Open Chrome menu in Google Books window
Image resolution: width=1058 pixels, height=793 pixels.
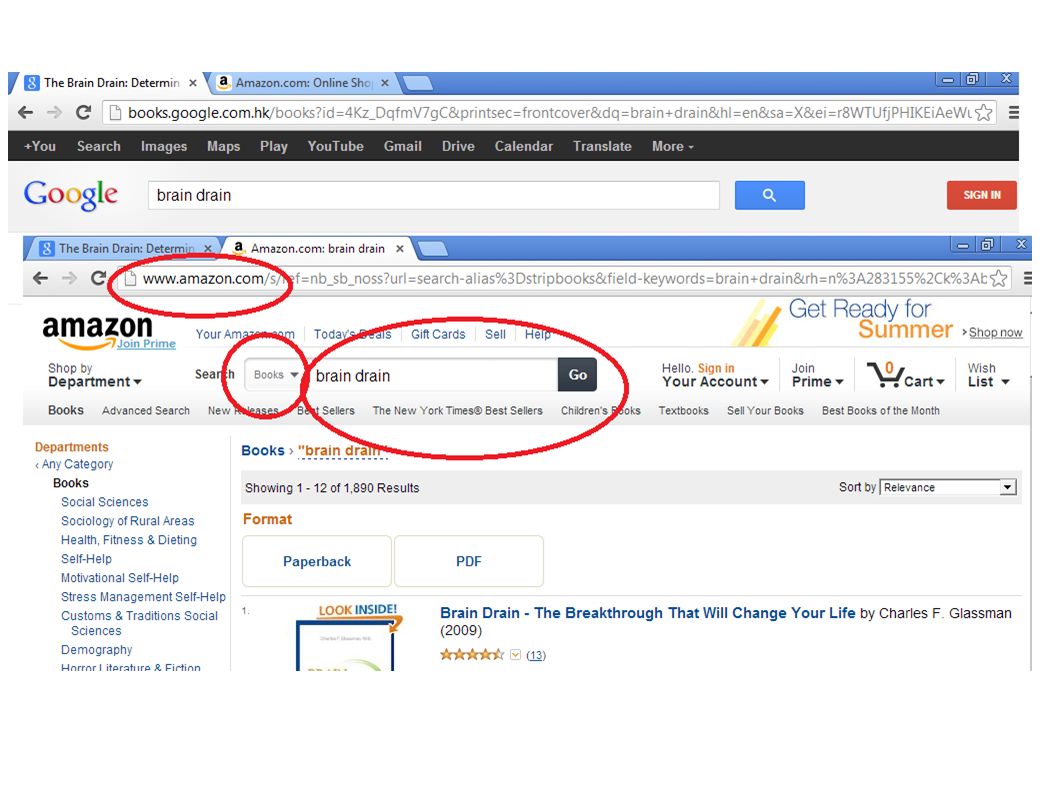[x=1013, y=113]
